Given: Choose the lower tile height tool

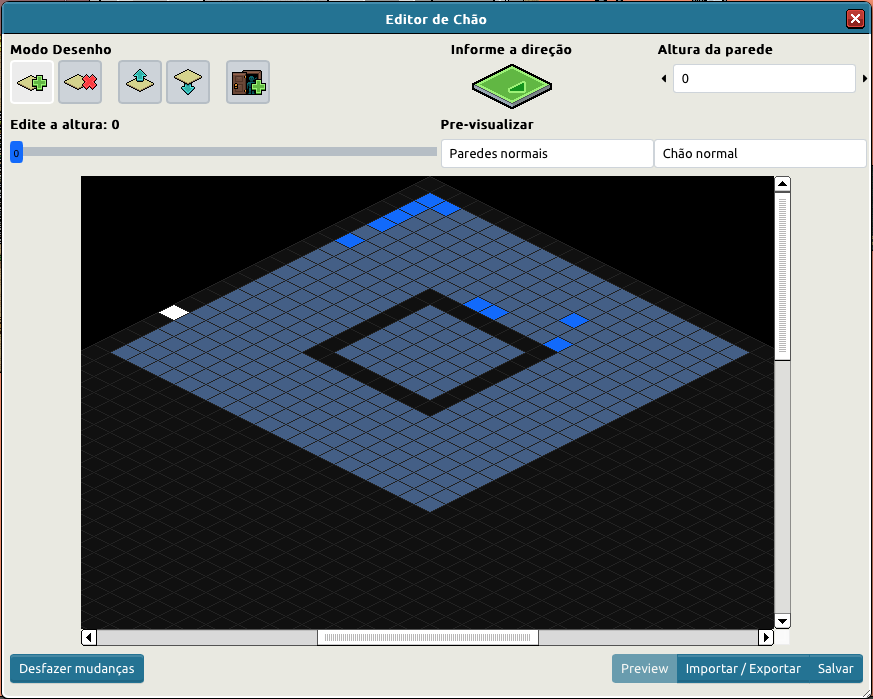Looking at the screenshot, I should coord(188,82).
